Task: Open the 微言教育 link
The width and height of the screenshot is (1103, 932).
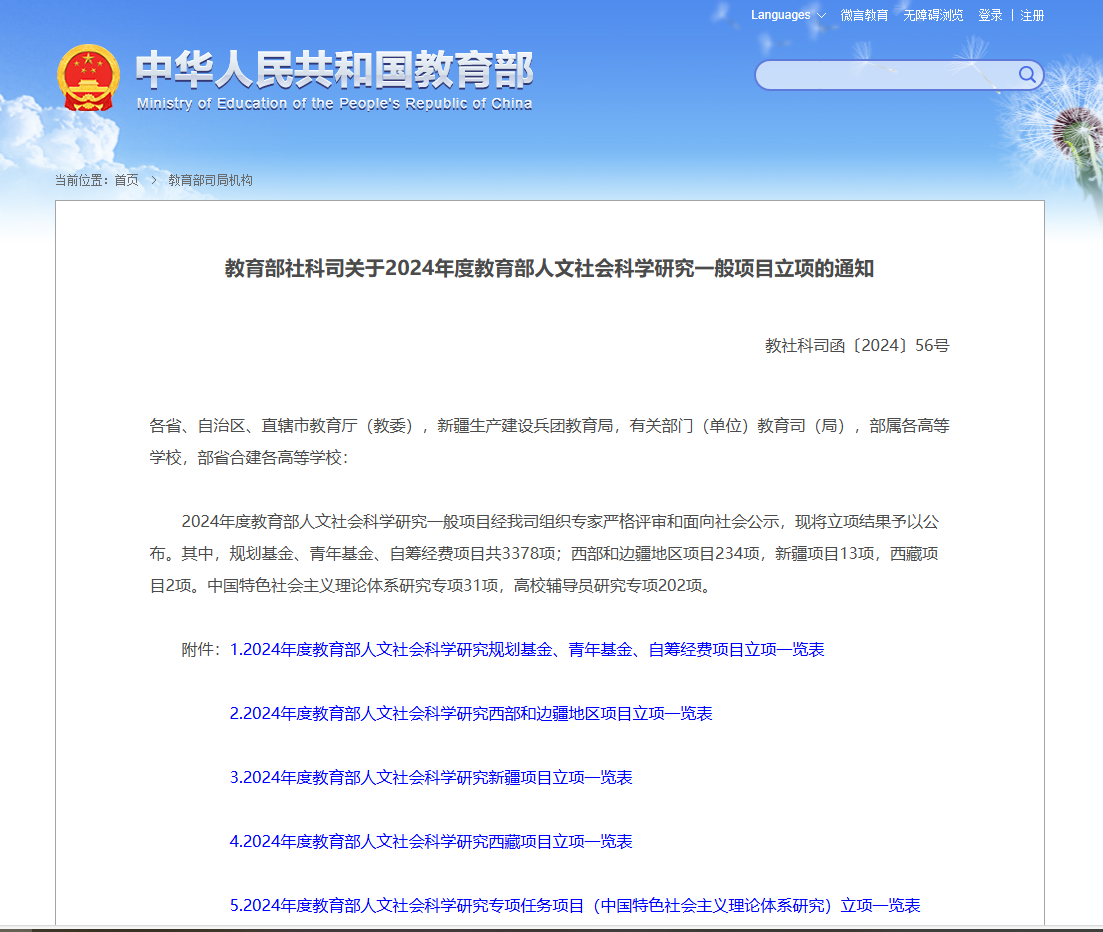Action: click(x=864, y=15)
